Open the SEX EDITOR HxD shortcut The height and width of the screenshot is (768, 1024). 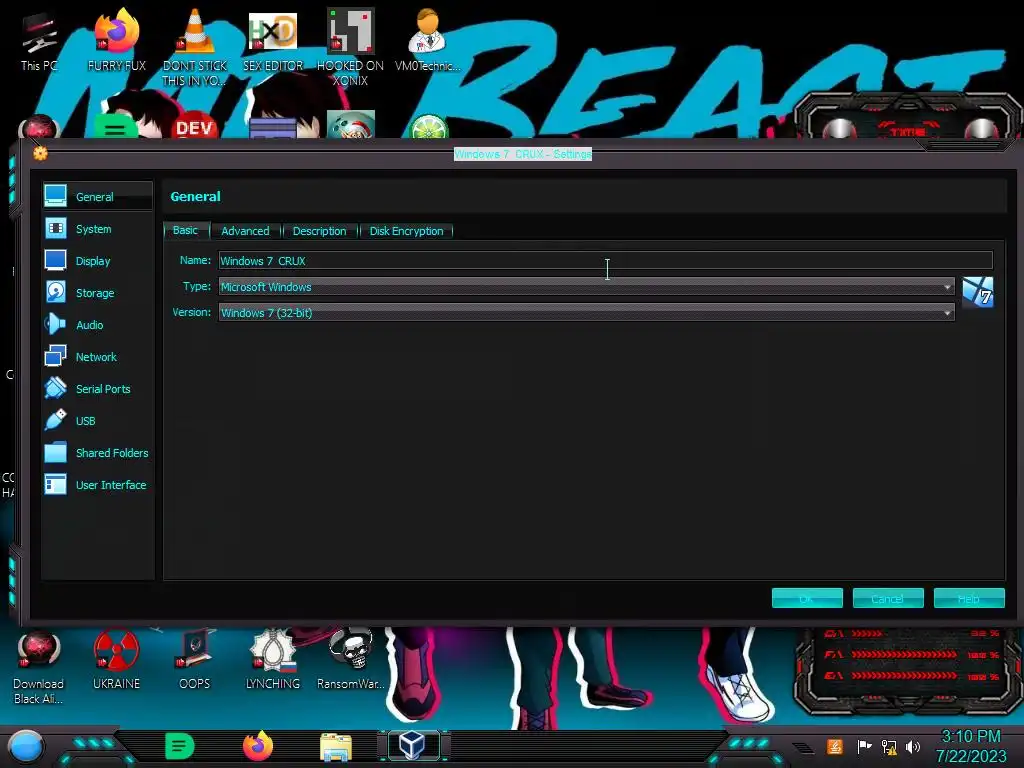pyautogui.click(x=273, y=40)
